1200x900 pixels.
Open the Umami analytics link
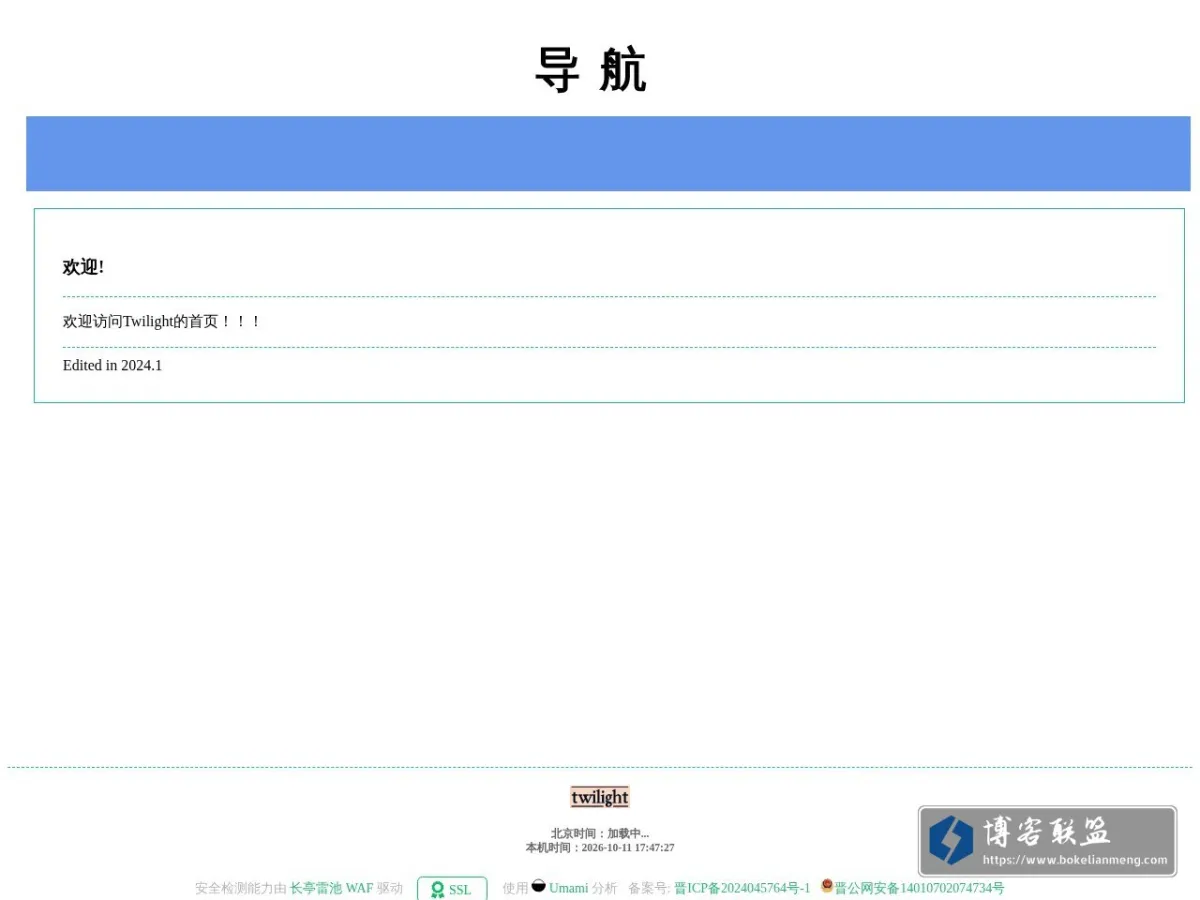click(568, 888)
